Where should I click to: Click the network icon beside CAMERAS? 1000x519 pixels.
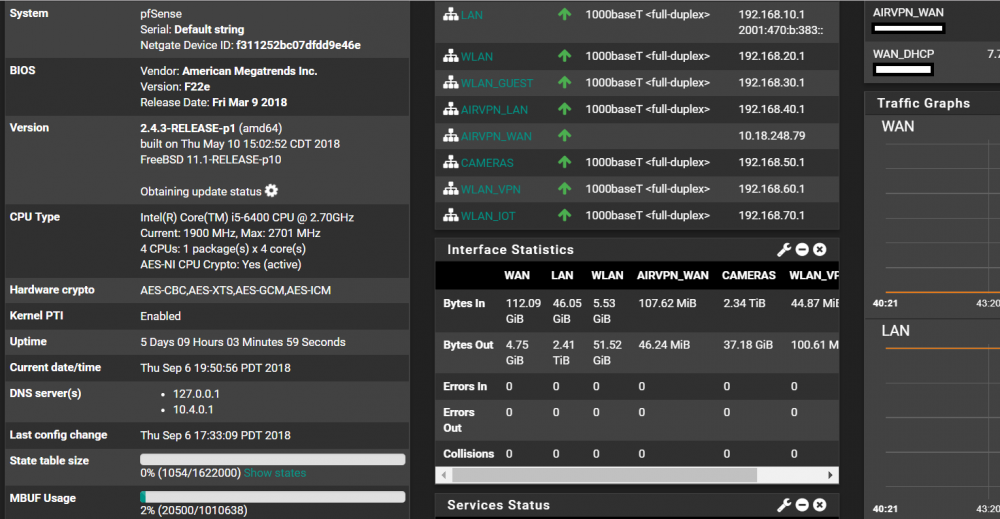coord(451,162)
